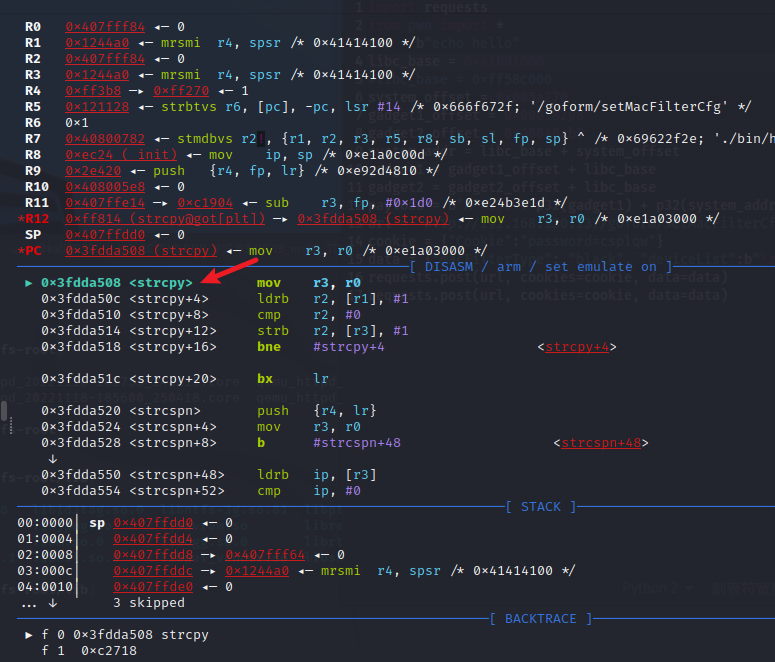Open the 0xec24 (_init) address in R8
This screenshot has height=662, width=775.
point(121,154)
